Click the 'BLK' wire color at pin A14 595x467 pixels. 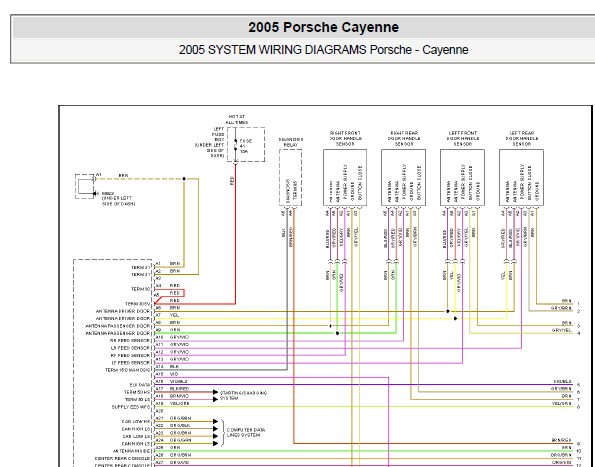[x=174, y=367]
